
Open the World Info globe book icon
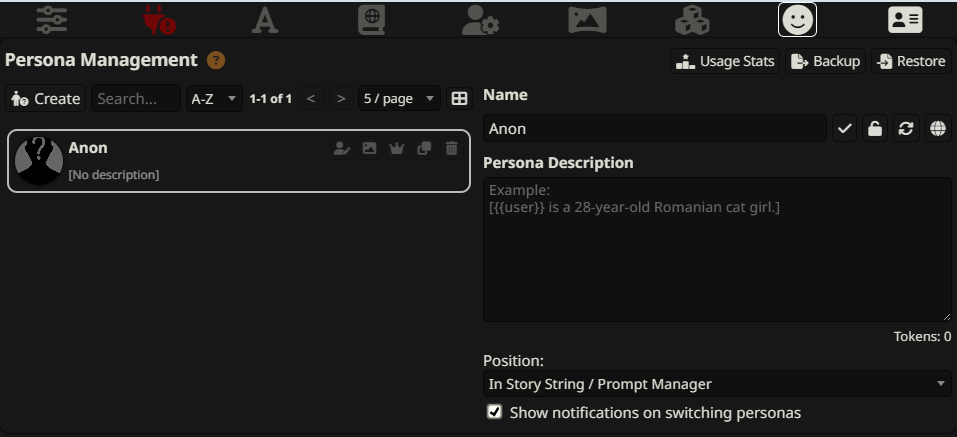click(x=371, y=20)
